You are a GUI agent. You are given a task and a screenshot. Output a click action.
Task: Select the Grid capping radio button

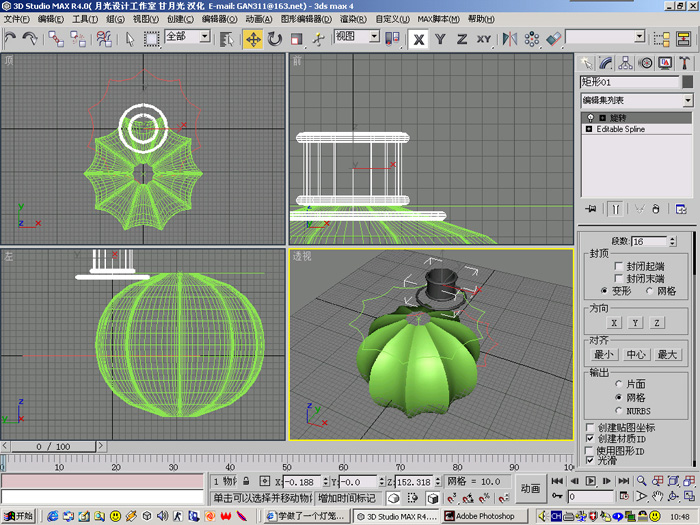(650, 291)
